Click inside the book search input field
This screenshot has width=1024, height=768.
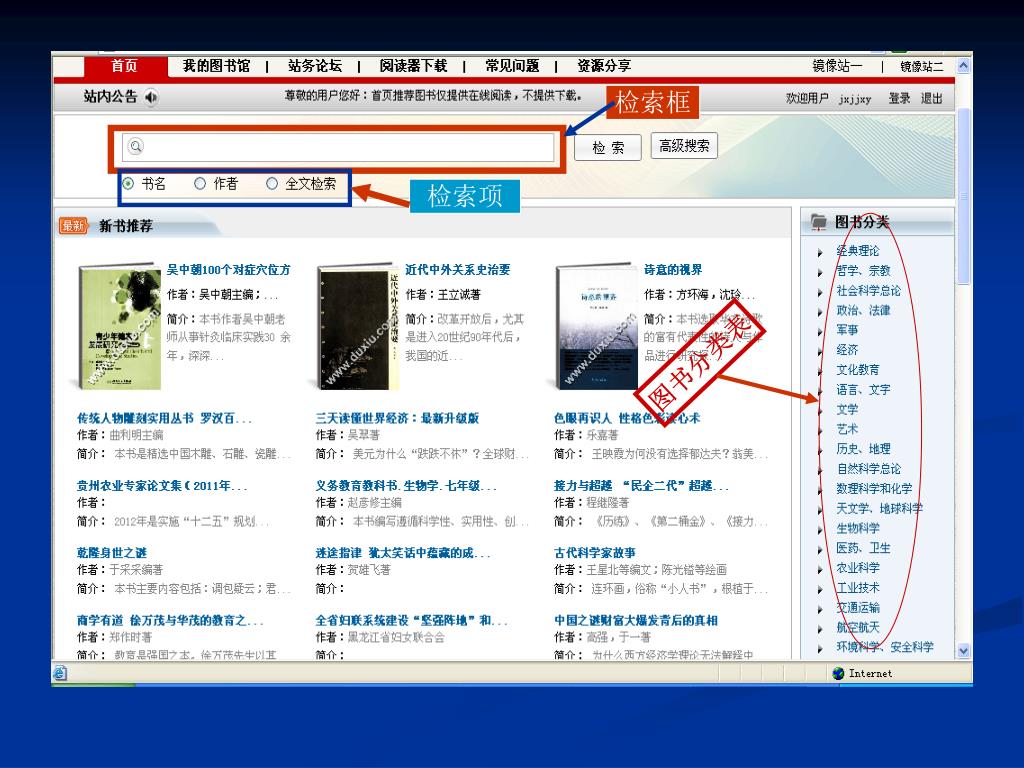click(x=338, y=147)
